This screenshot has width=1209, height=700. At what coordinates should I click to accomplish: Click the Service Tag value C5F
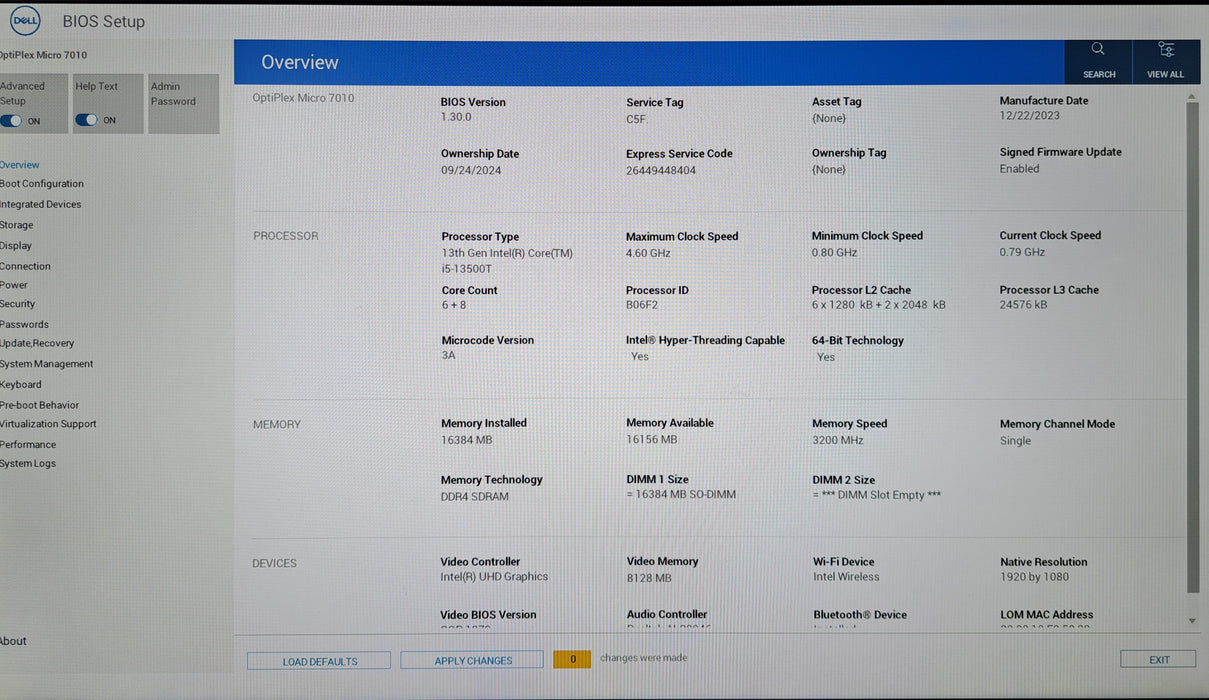click(x=636, y=119)
